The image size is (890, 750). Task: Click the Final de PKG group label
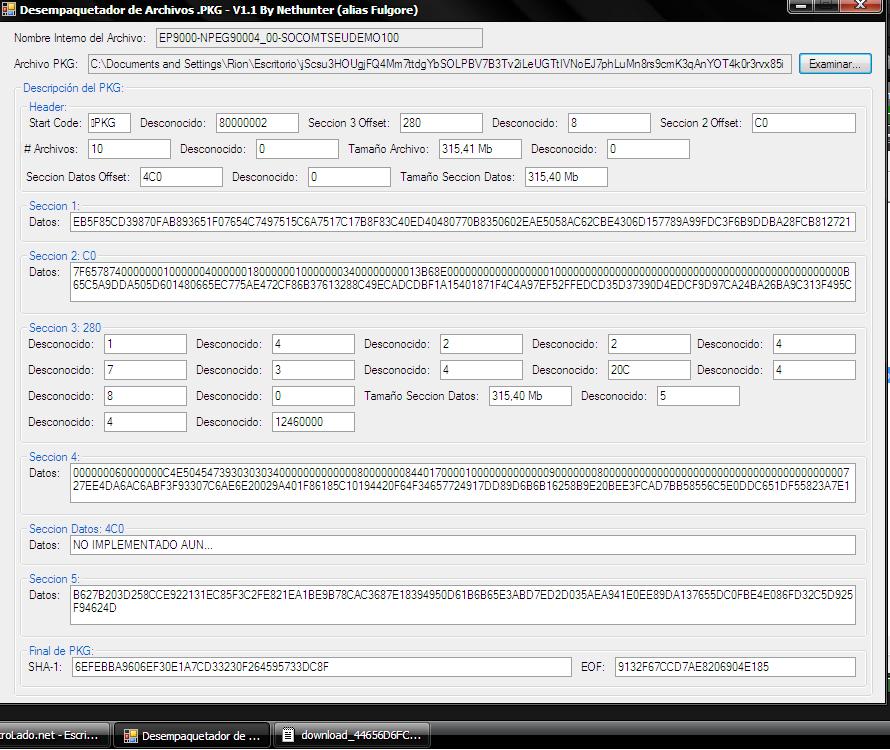[x=61, y=651]
